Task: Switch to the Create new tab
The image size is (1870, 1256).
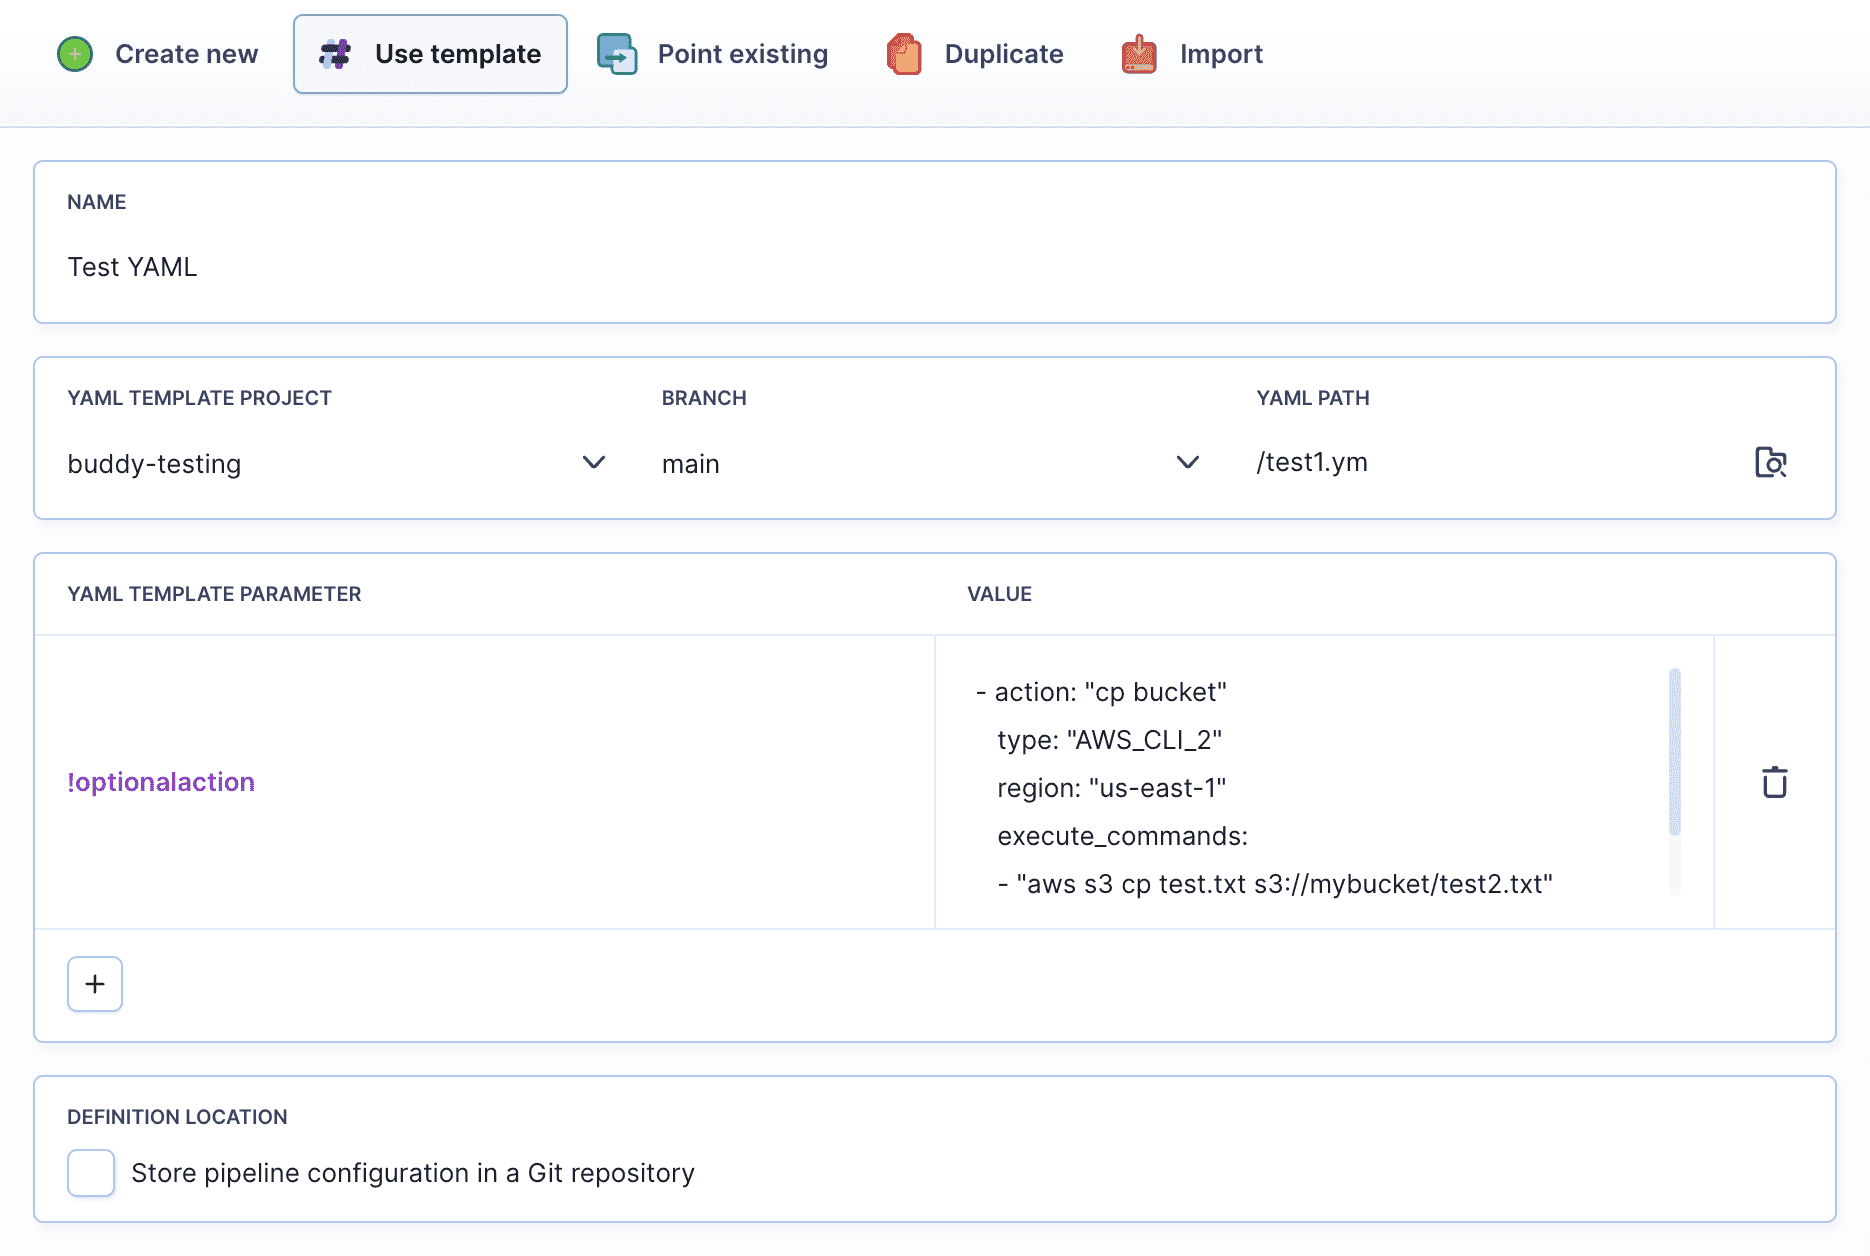Action: pyautogui.click(x=158, y=54)
